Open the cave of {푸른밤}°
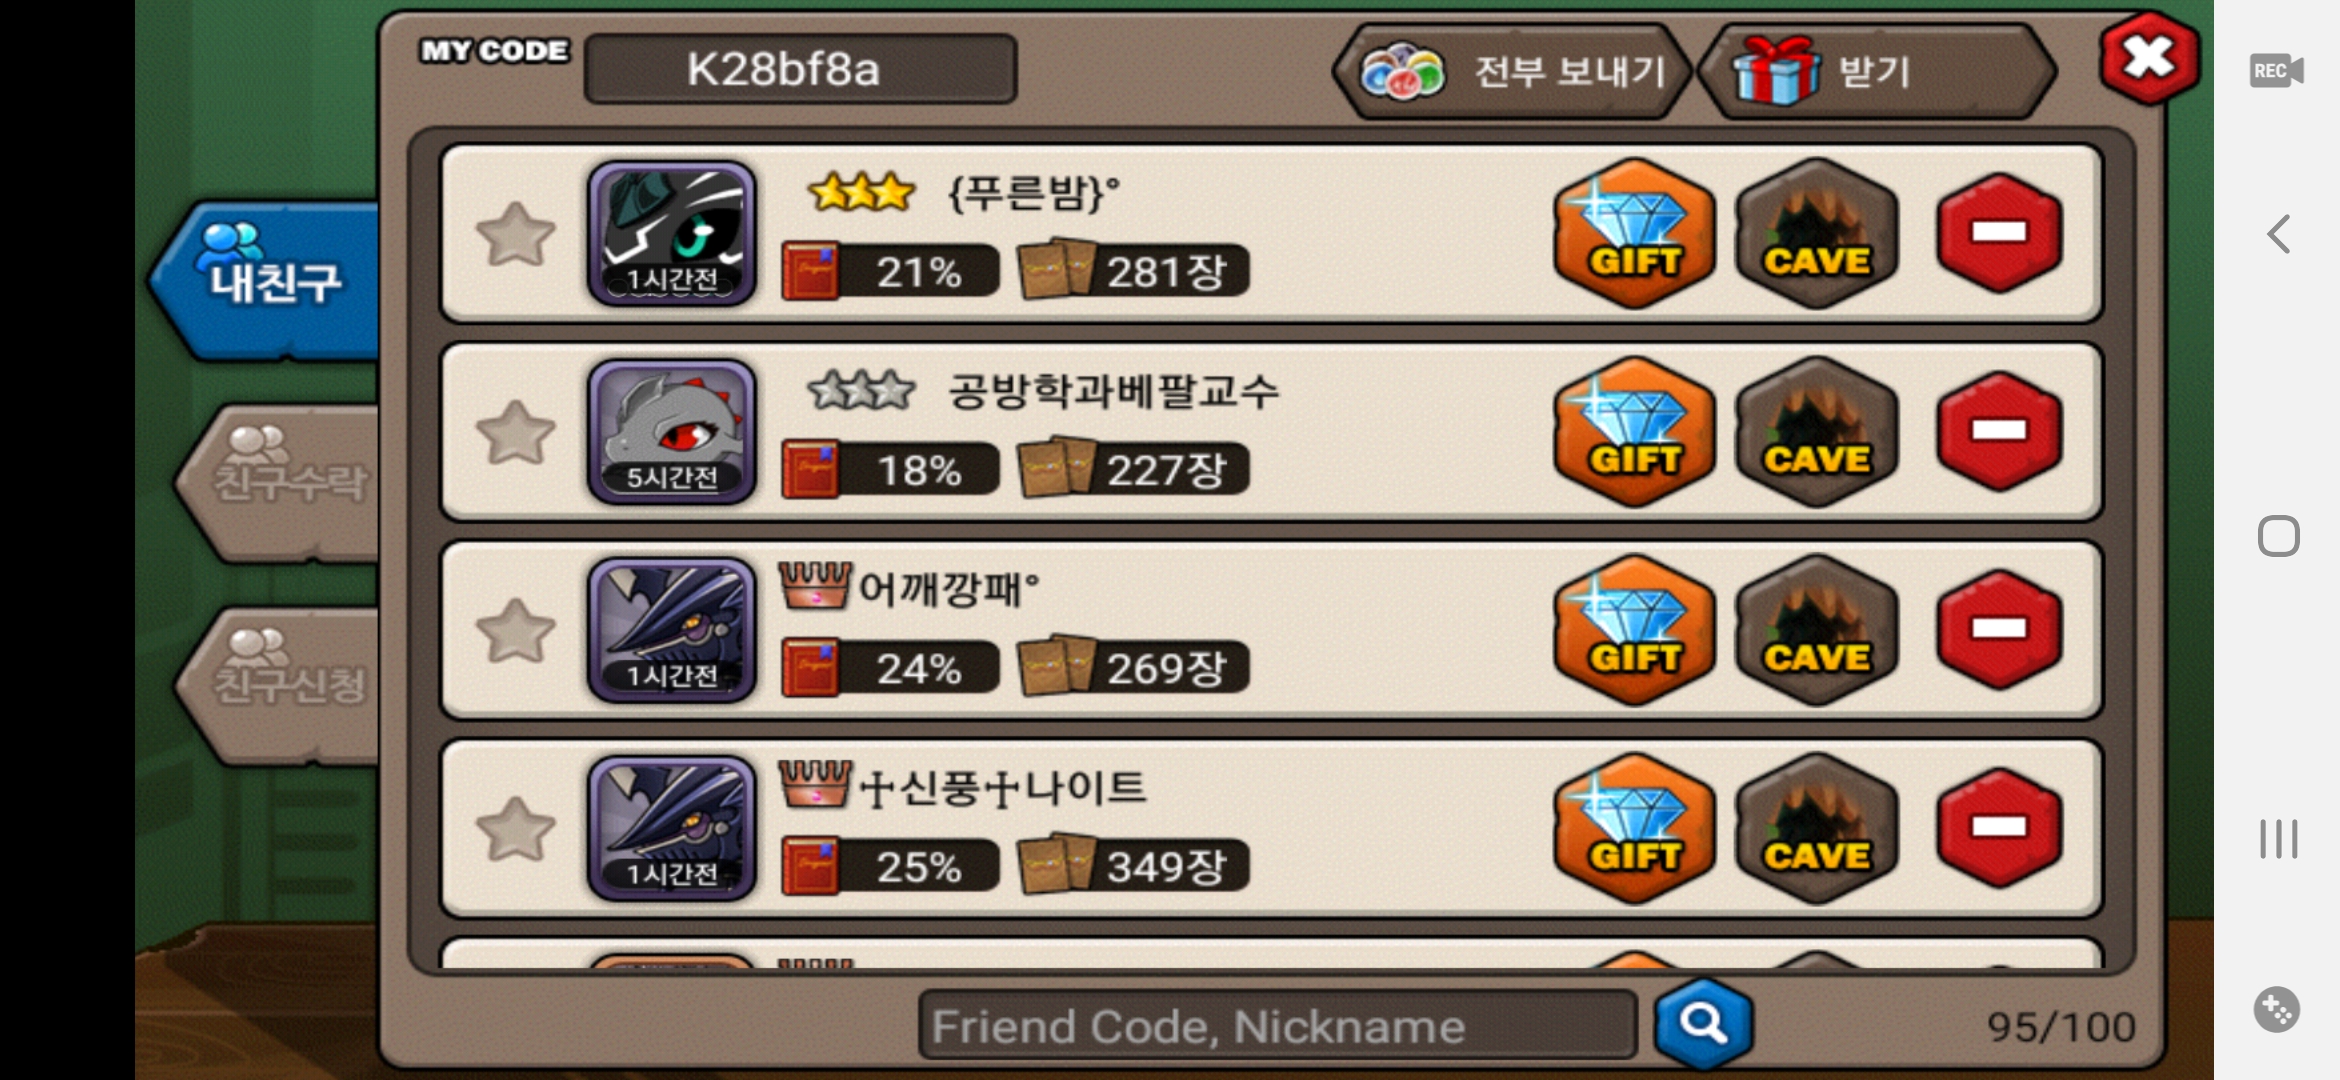Image resolution: width=2340 pixels, height=1080 pixels. click(1816, 233)
